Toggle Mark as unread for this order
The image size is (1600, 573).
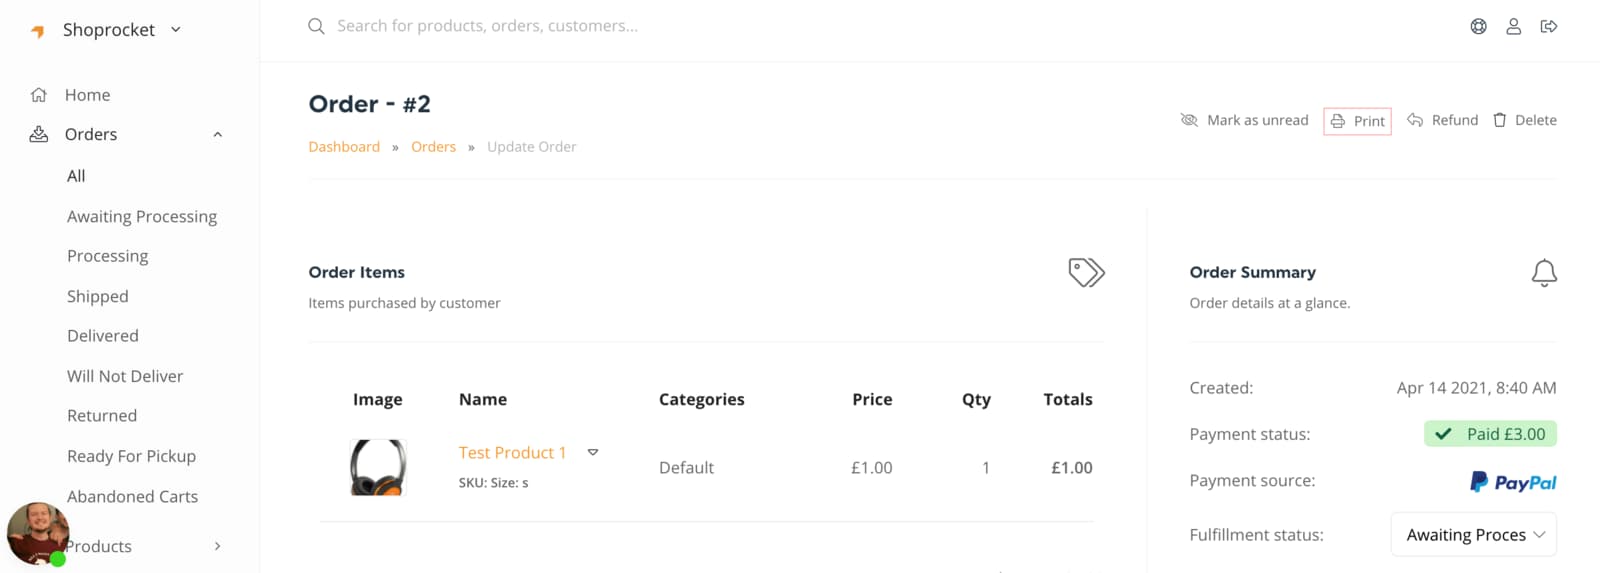[1245, 120]
